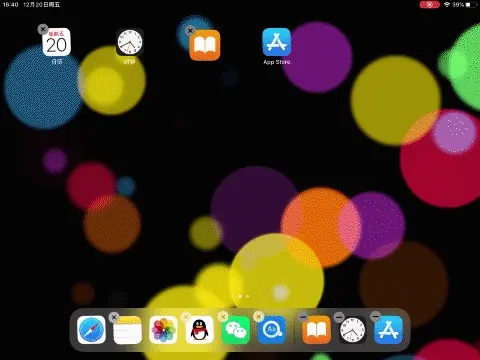Open WeChat from the dock
The image size is (480, 360).
pyautogui.click(x=236, y=330)
